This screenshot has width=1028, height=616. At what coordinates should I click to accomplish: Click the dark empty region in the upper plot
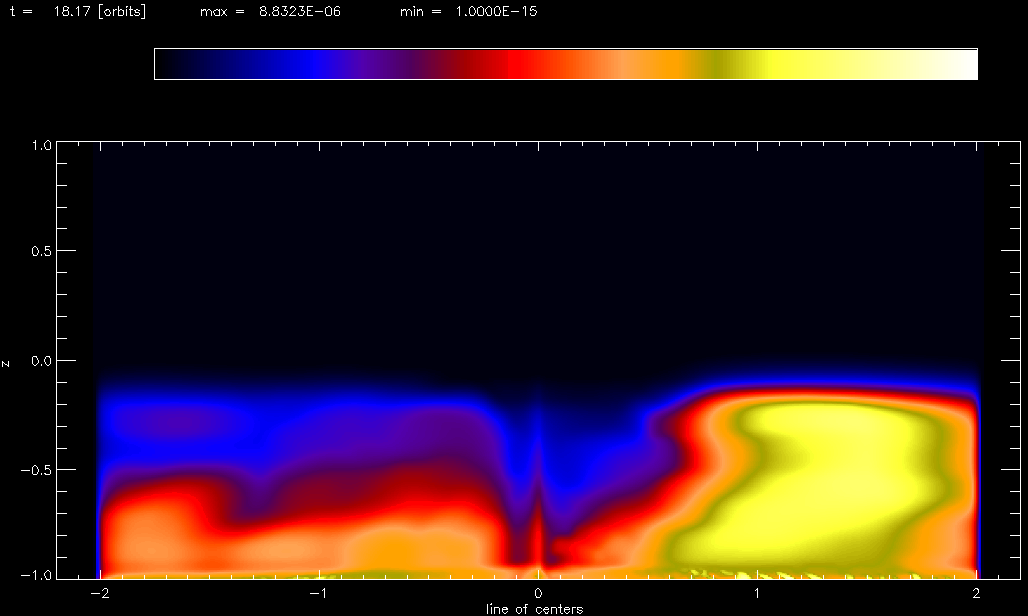[x=540, y=250]
